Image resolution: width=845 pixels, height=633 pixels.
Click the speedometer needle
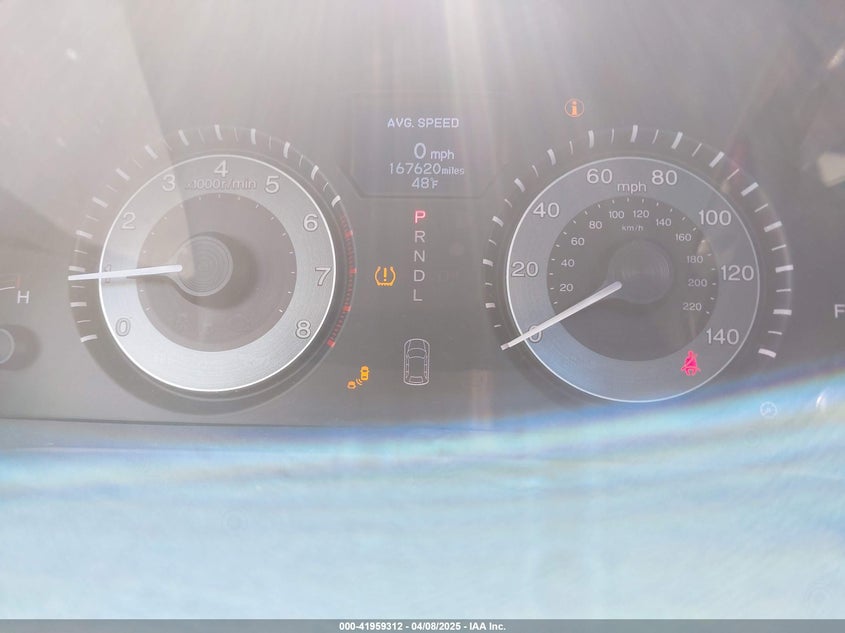561,316
